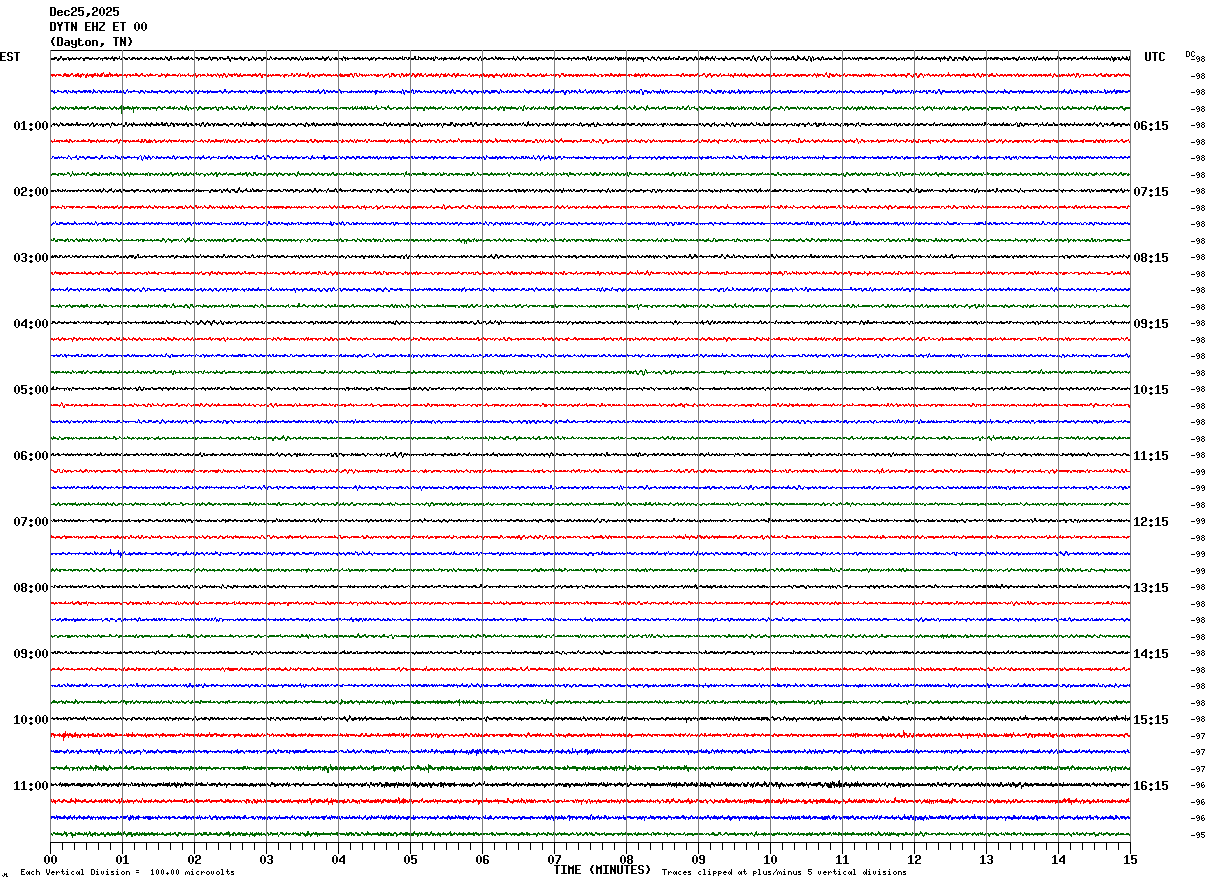Click the 14:15 UTC time label
The width and height of the screenshot is (1210, 886).
[x=1150, y=654]
